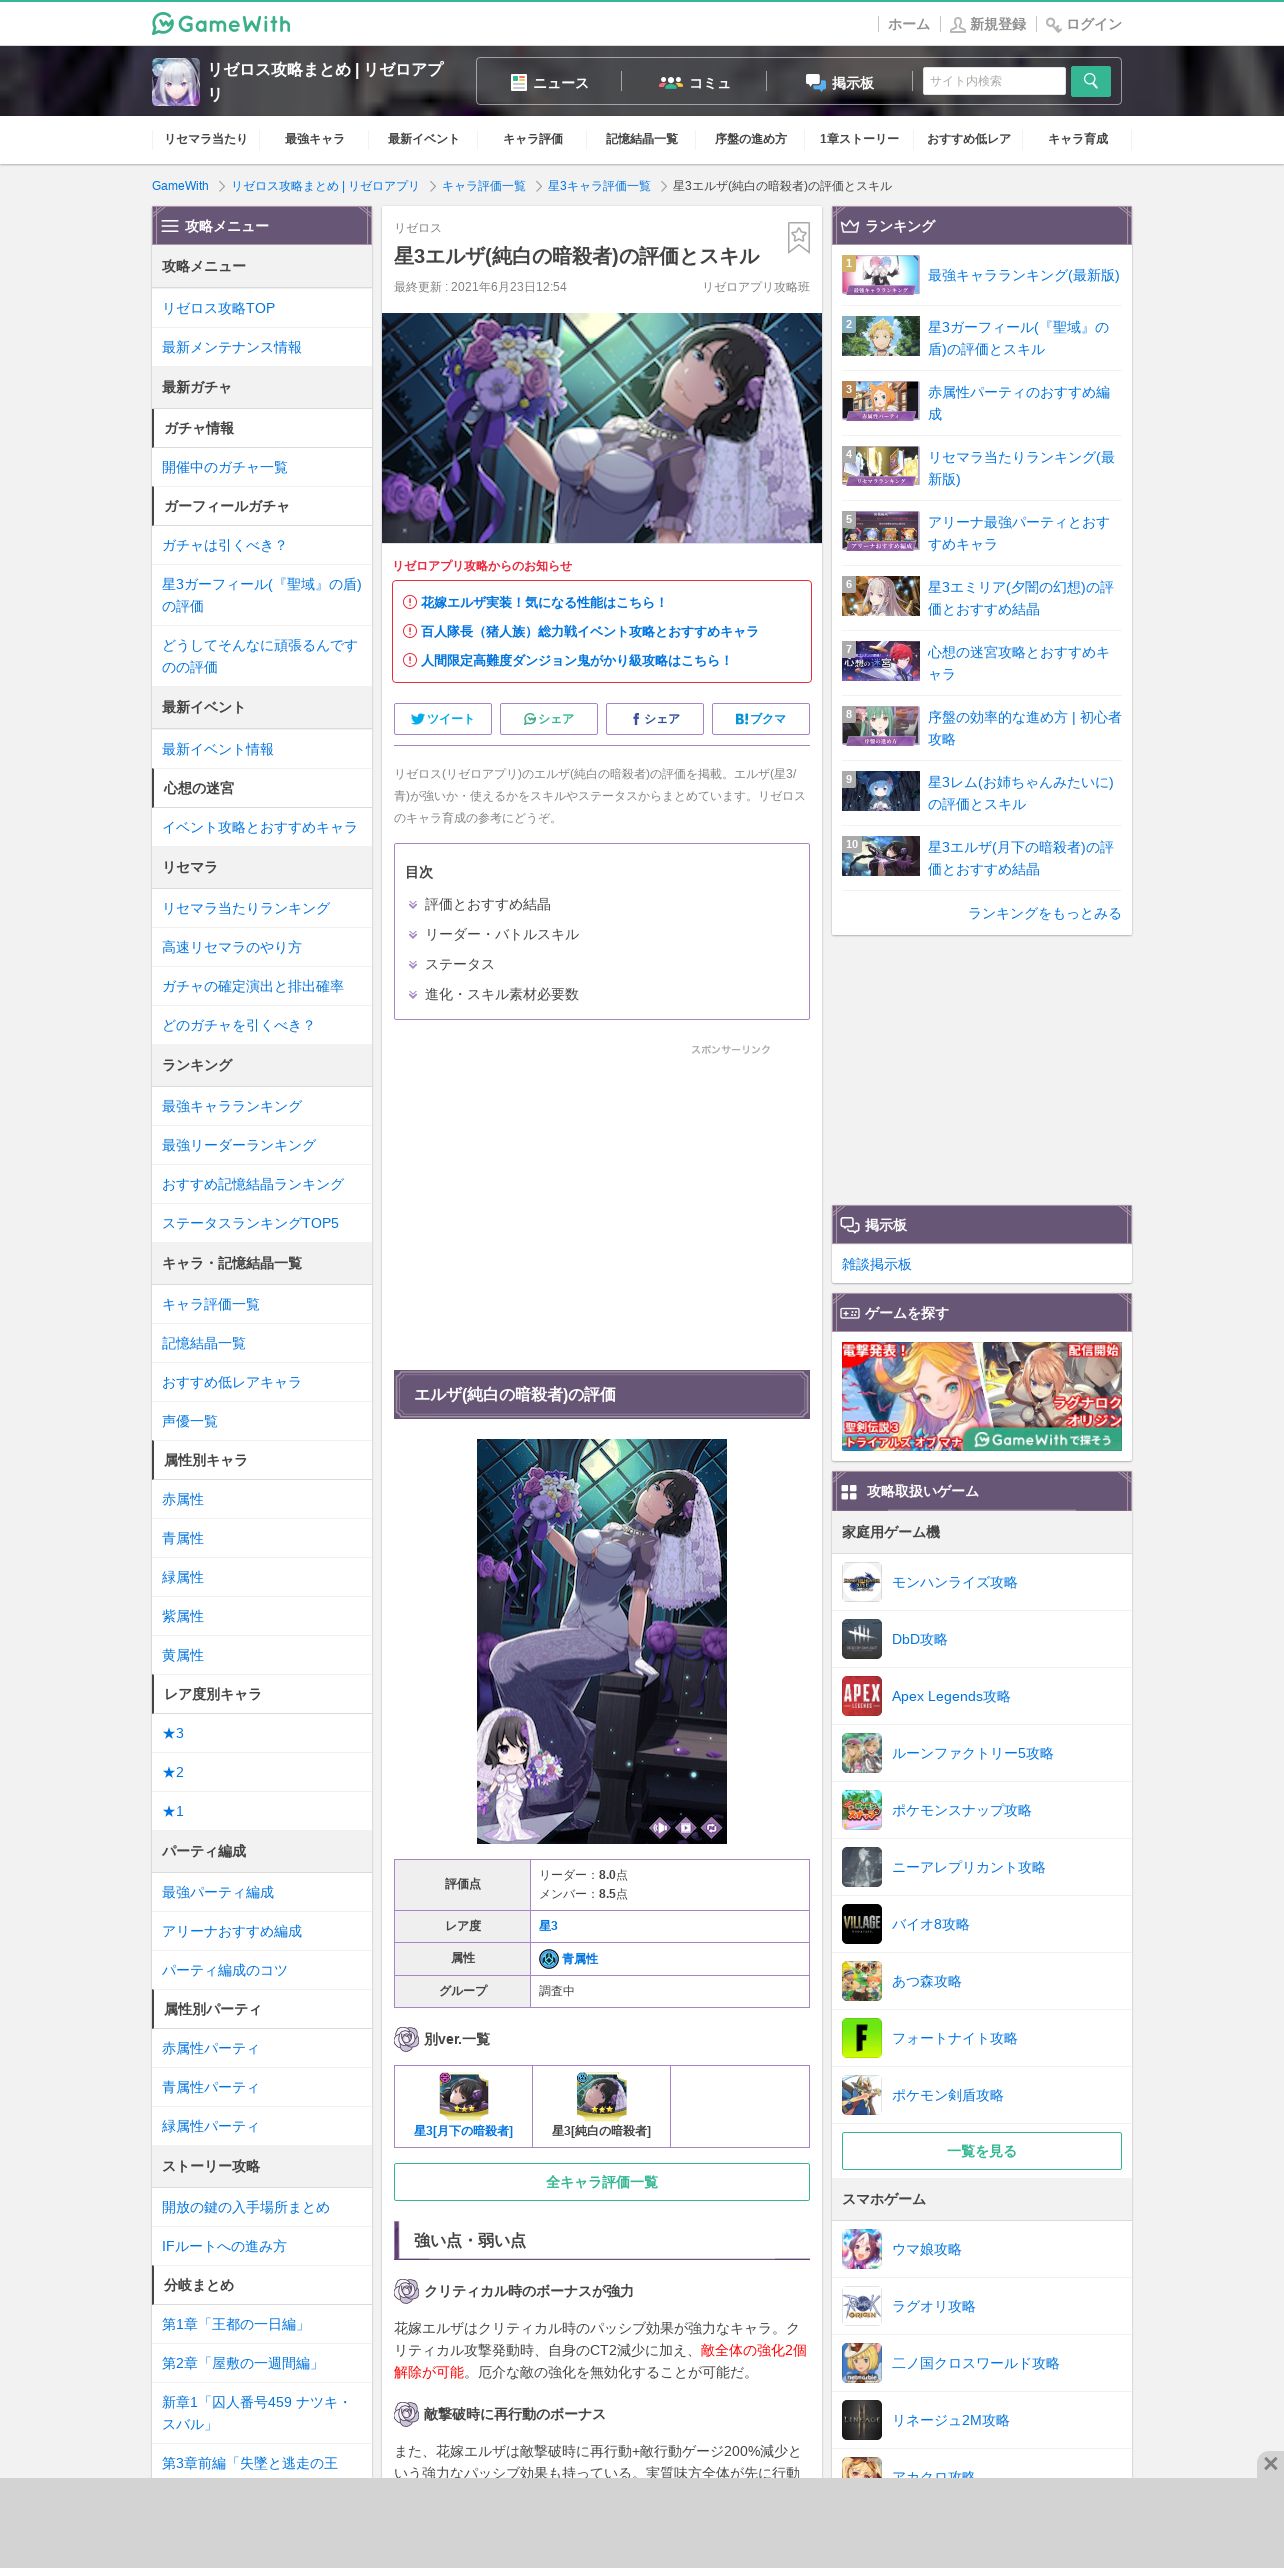
Task: Click the 青属性 attribute icon
Action: pos(548,1958)
